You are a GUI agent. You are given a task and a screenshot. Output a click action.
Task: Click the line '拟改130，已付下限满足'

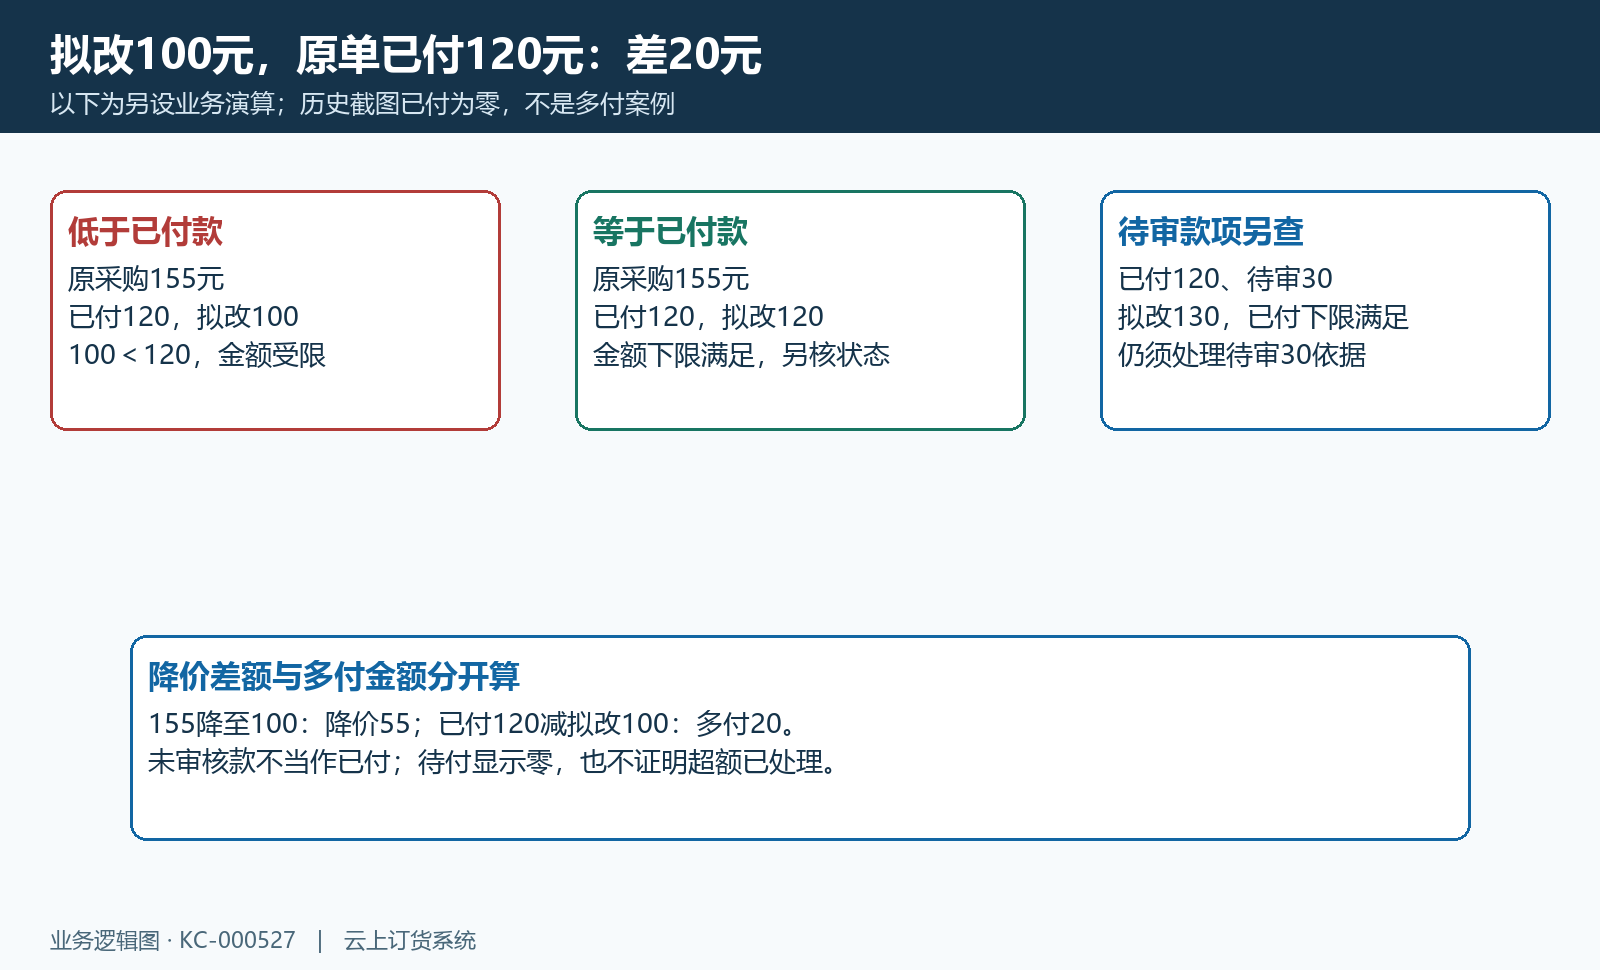(1264, 317)
